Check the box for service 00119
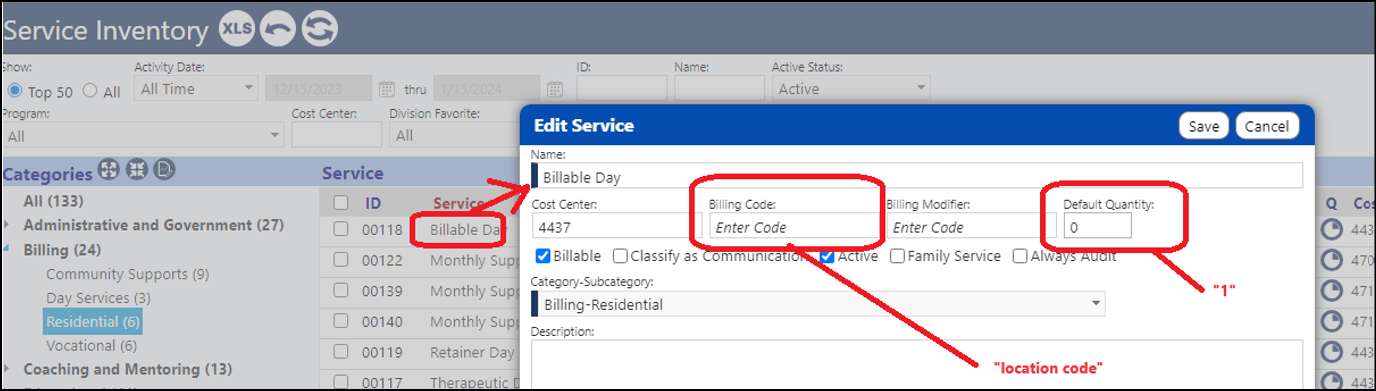Viewport: 1376px width, 391px height. coord(340,352)
